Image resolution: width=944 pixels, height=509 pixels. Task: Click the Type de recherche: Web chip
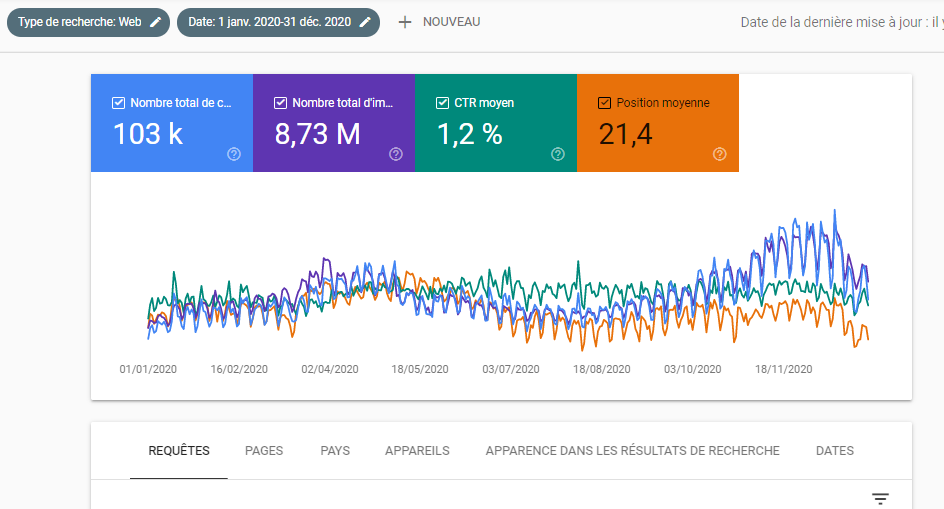pyautogui.click(x=88, y=22)
